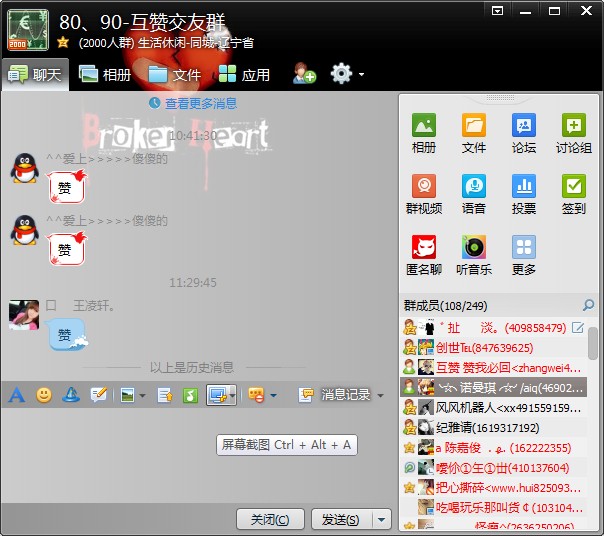
Task: Select member 扯淡 (409858479)
Action: click(494, 328)
